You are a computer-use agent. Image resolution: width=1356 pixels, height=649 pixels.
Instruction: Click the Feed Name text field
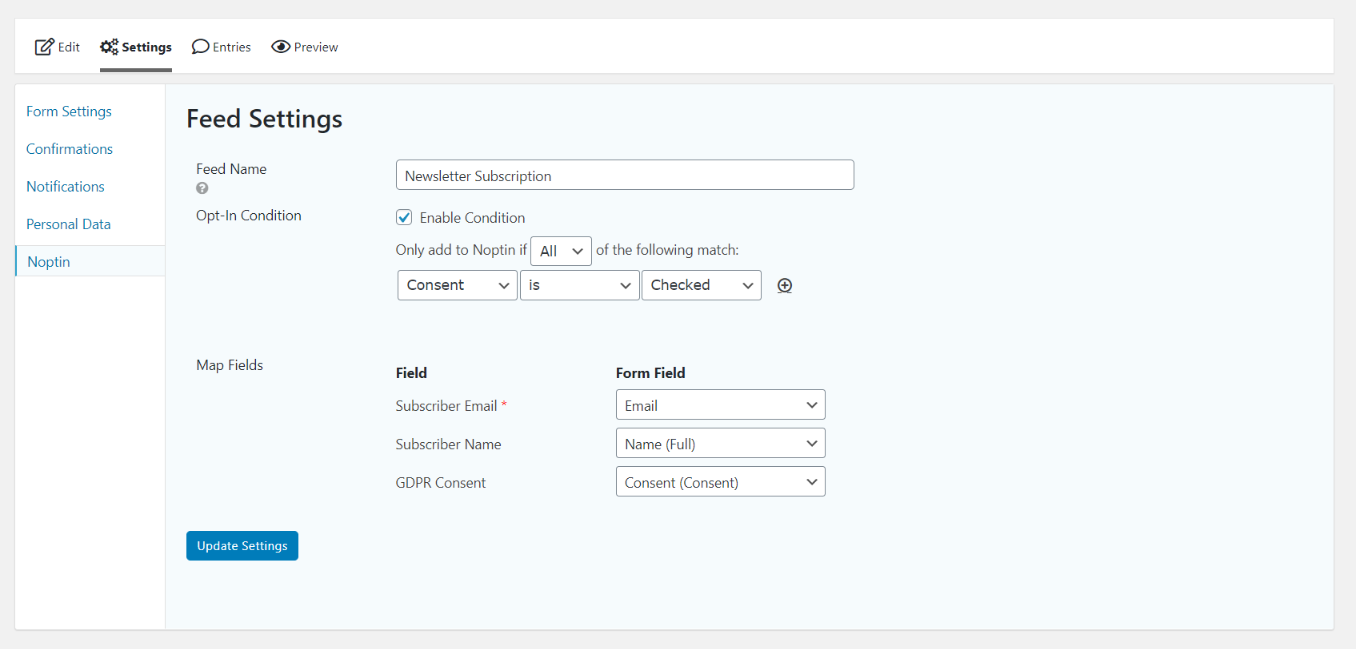click(625, 175)
